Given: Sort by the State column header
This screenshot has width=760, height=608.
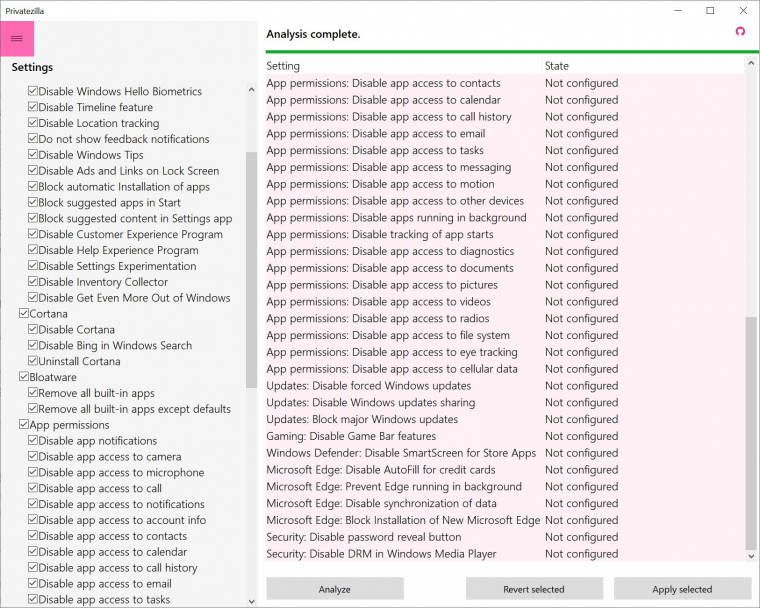Looking at the screenshot, I should (x=640, y=66).
